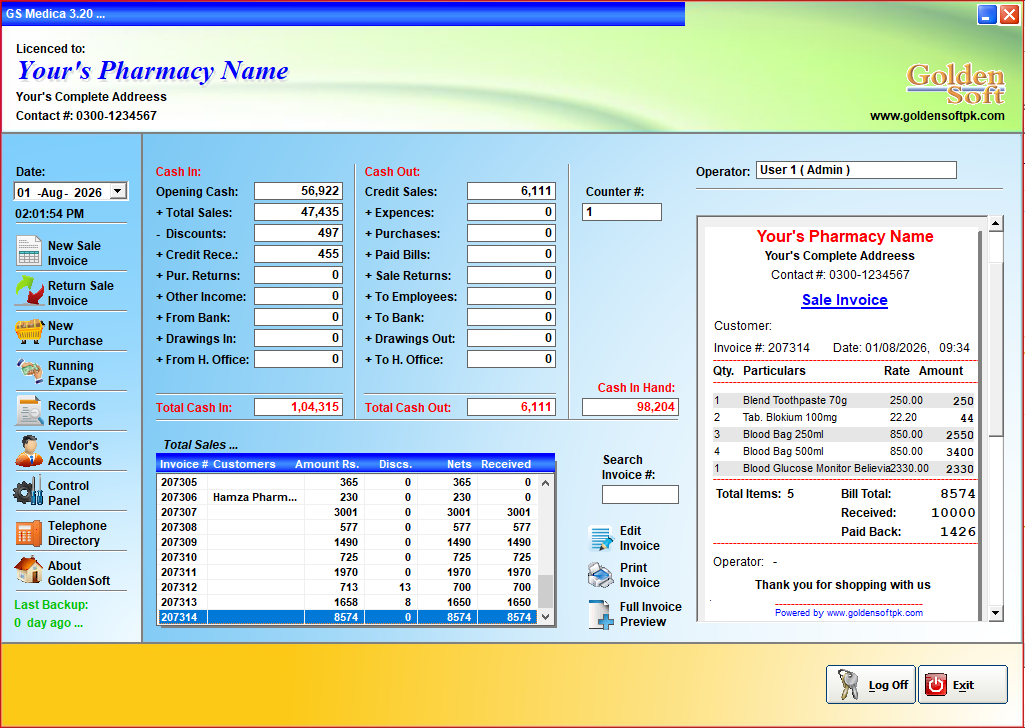The height and width of the screenshot is (728, 1025).
Task: Click the Search Invoice # input field
Action: (x=640, y=495)
